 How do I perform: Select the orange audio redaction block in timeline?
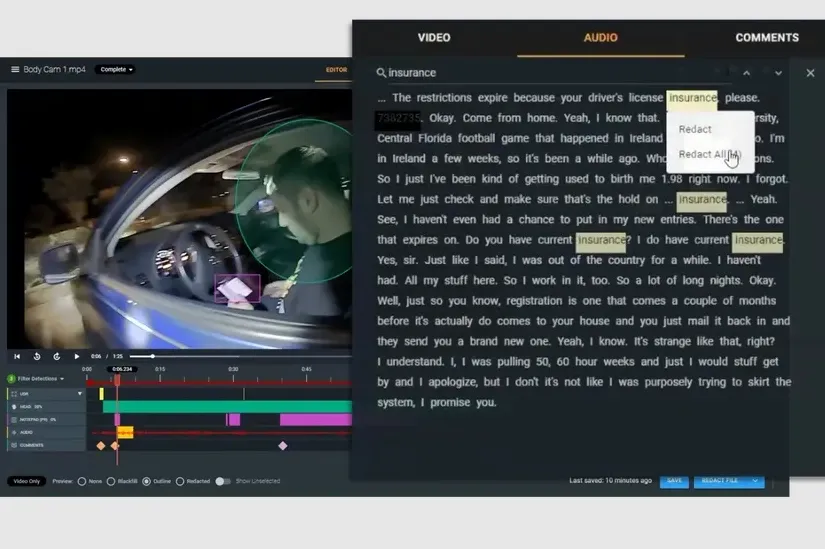[125, 433]
